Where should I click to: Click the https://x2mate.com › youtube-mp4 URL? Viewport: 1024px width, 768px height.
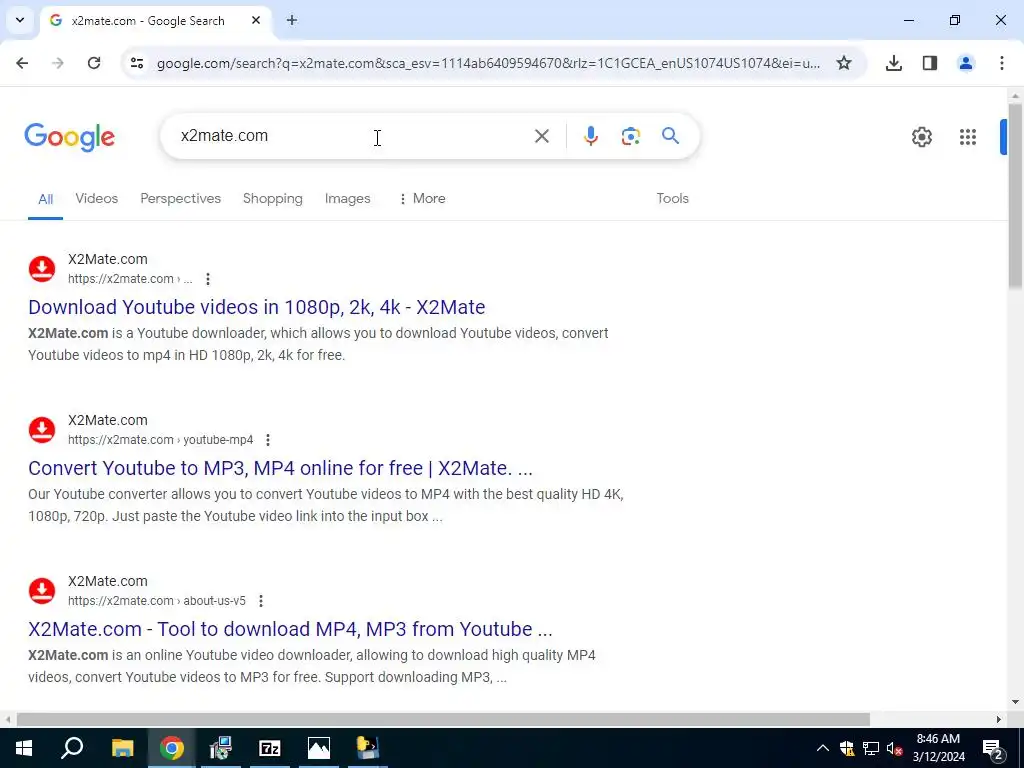(161, 440)
